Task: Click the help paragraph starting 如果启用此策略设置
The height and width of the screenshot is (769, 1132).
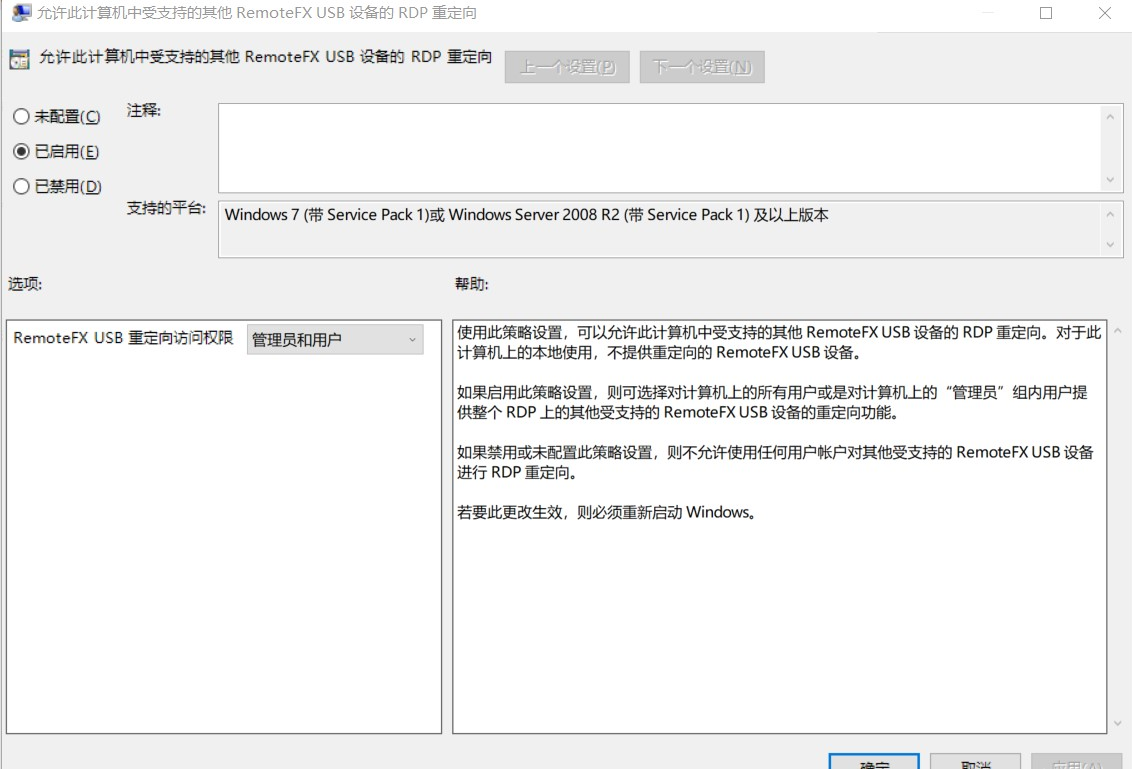Action: point(772,402)
